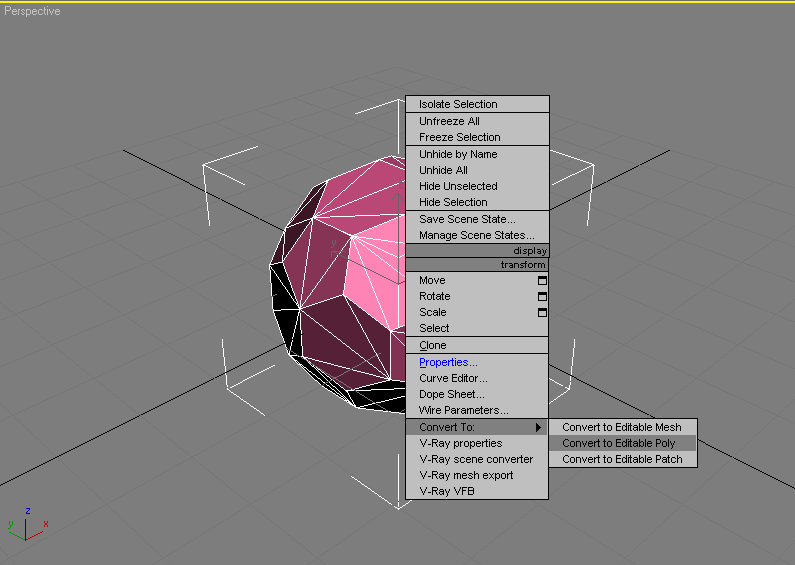Open the Dope Sheet

point(477,395)
